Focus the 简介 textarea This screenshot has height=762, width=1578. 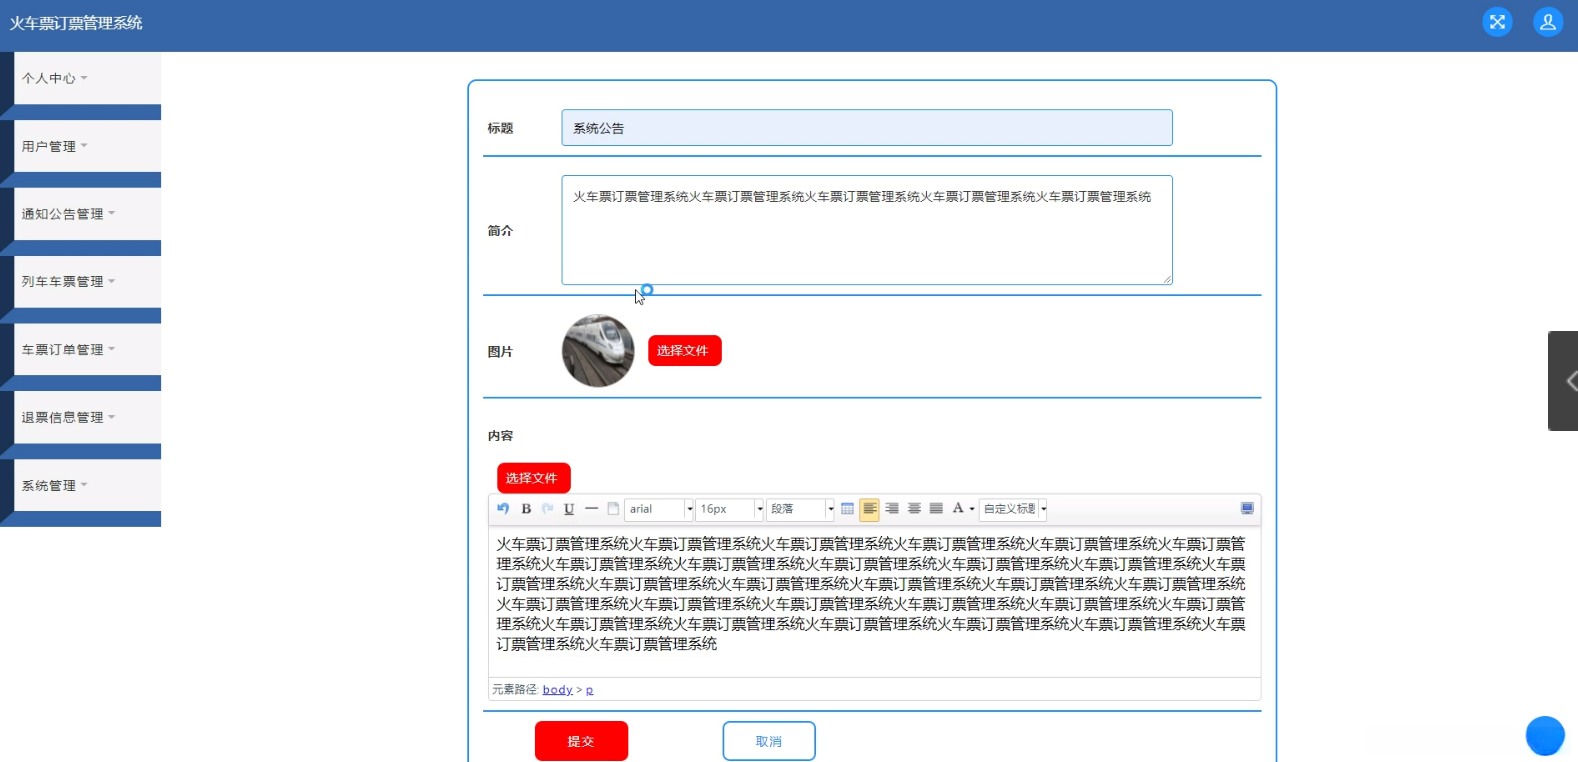point(867,230)
